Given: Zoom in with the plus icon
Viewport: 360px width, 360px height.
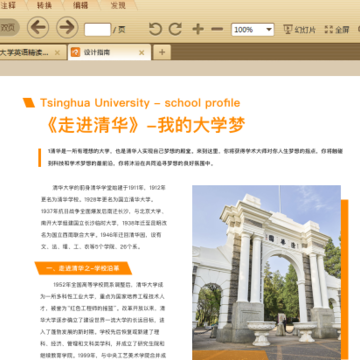Looking at the screenshot, I should pyautogui.click(x=198, y=29).
